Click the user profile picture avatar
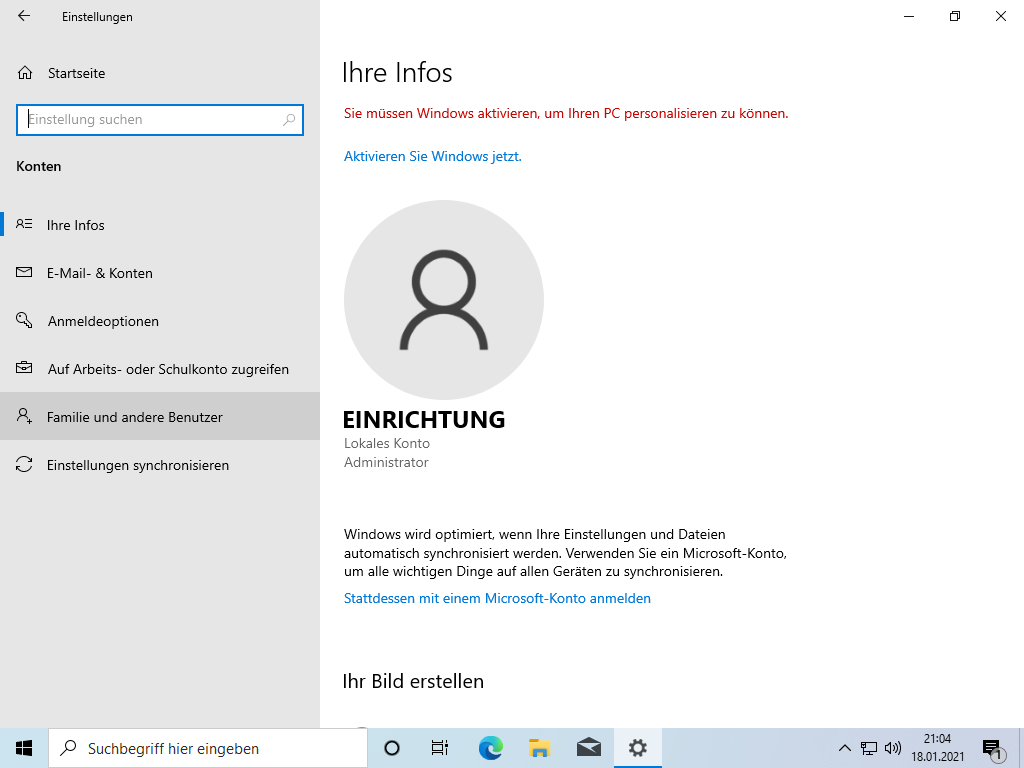The height and width of the screenshot is (768, 1024). (443, 300)
